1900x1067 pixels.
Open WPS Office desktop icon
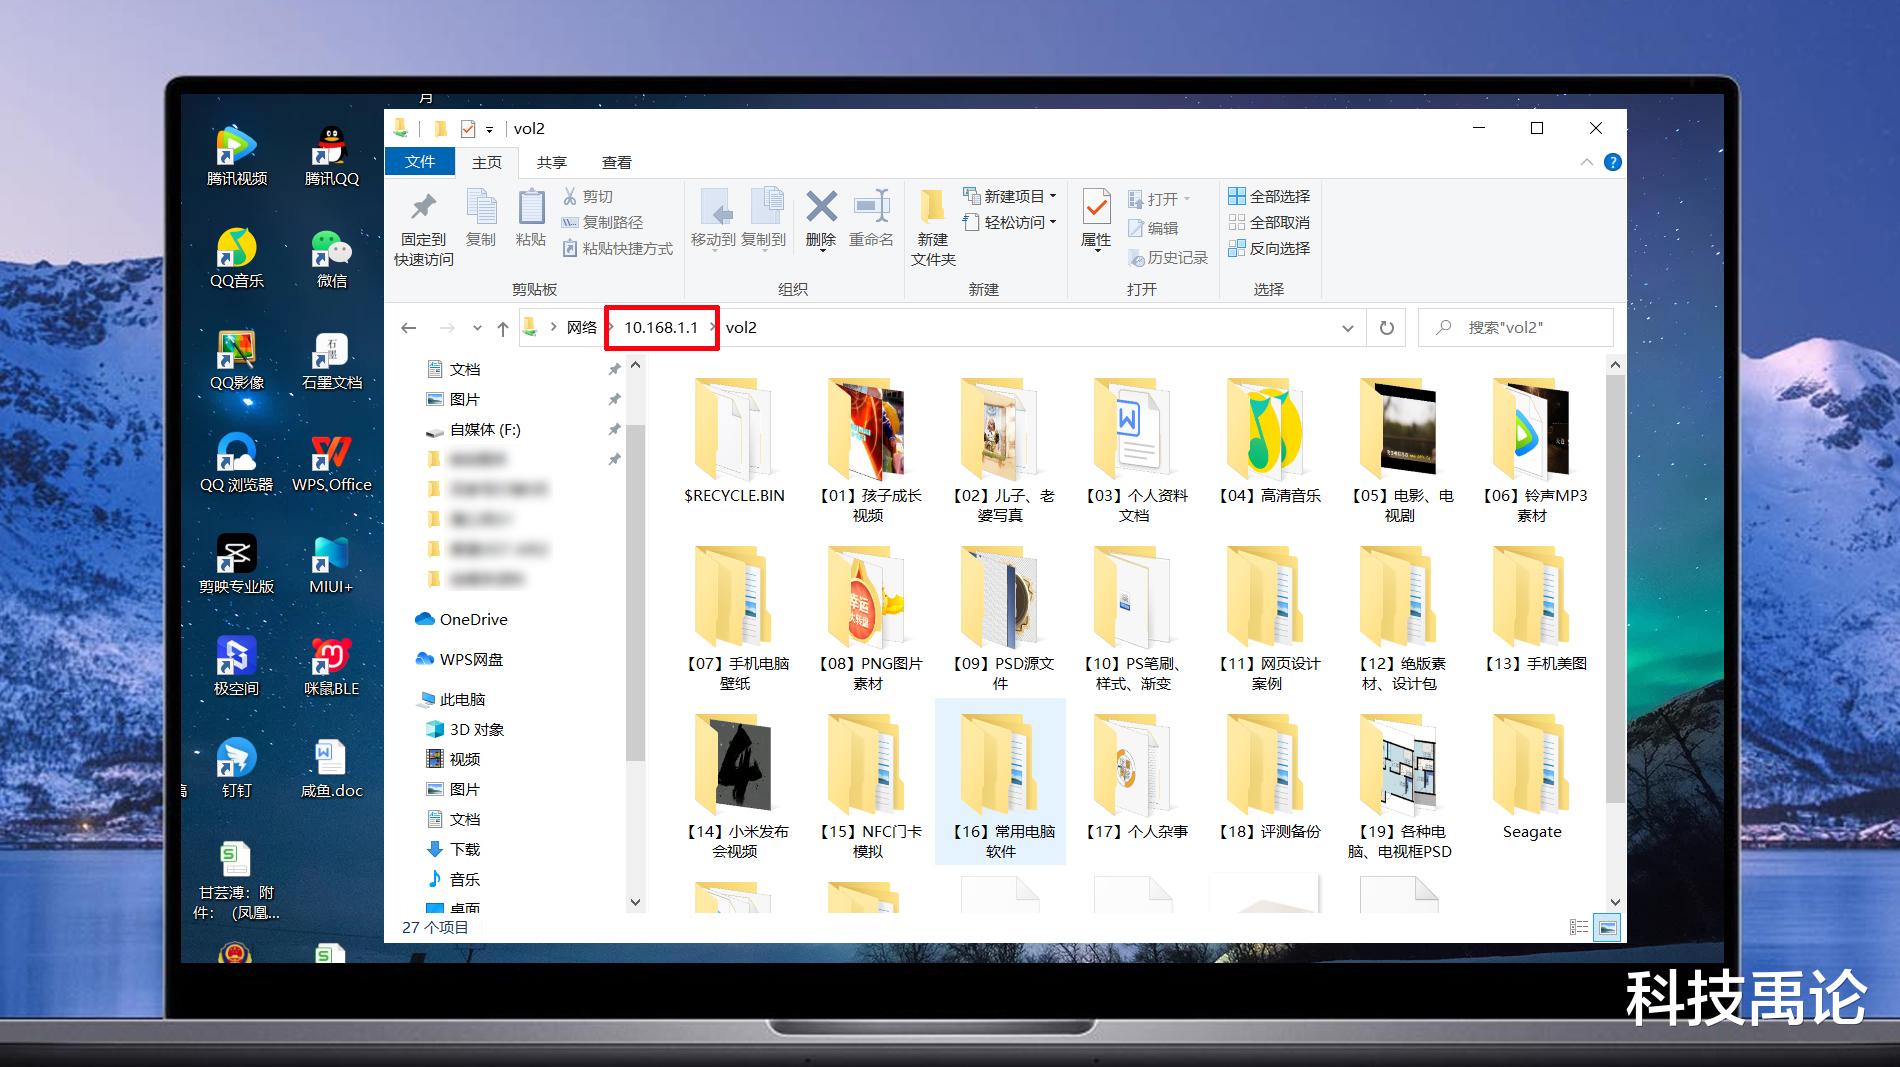tap(331, 462)
